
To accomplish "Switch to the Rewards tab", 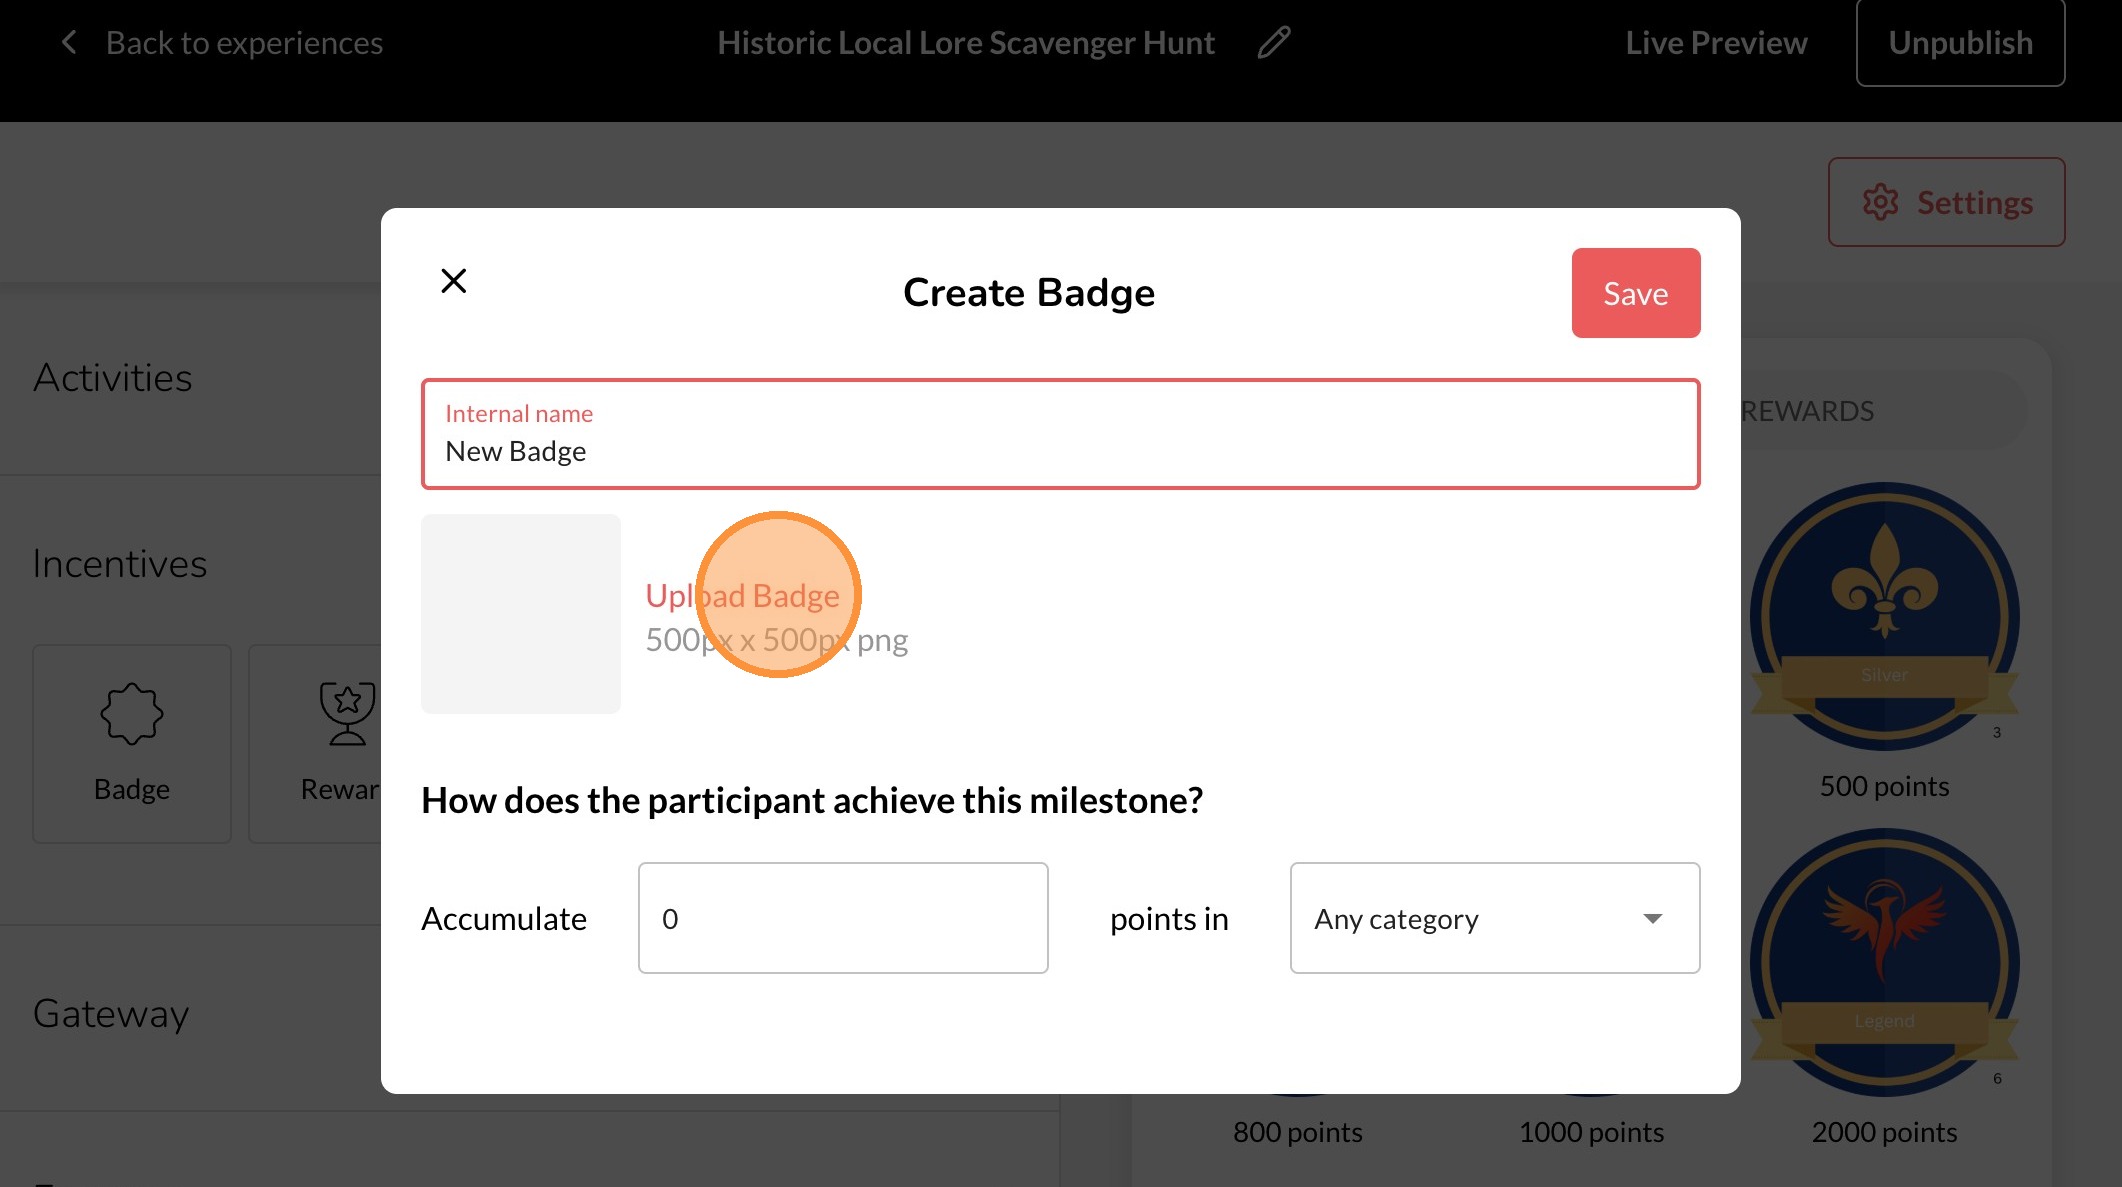I will click(1806, 411).
